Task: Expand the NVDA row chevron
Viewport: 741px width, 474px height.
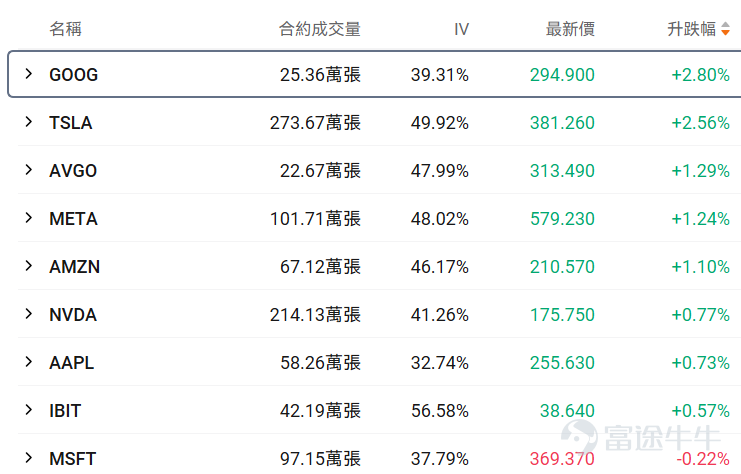Action: [x=29, y=314]
